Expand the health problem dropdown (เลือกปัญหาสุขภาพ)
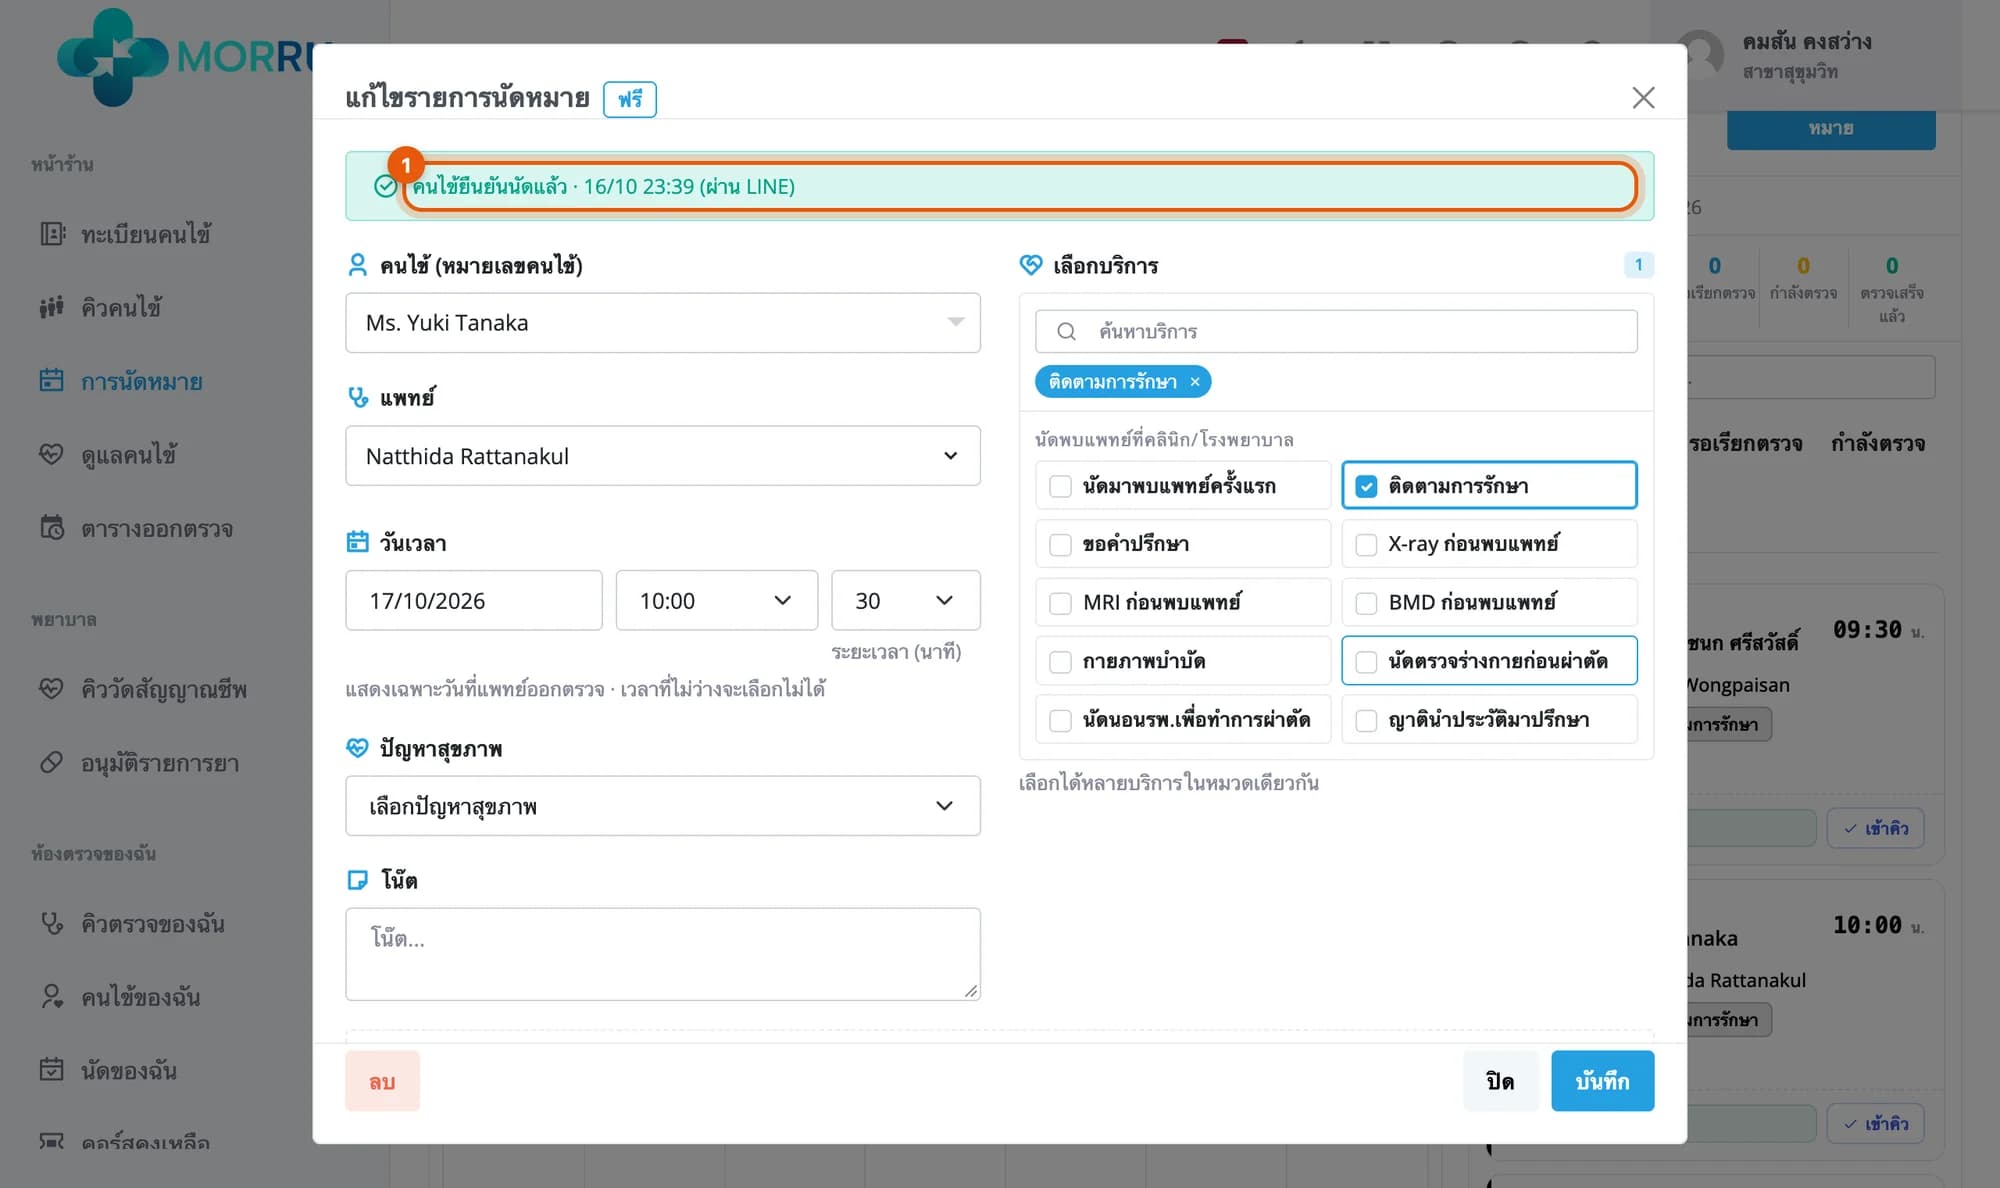This screenshot has height=1188, width=2000. [663, 806]
